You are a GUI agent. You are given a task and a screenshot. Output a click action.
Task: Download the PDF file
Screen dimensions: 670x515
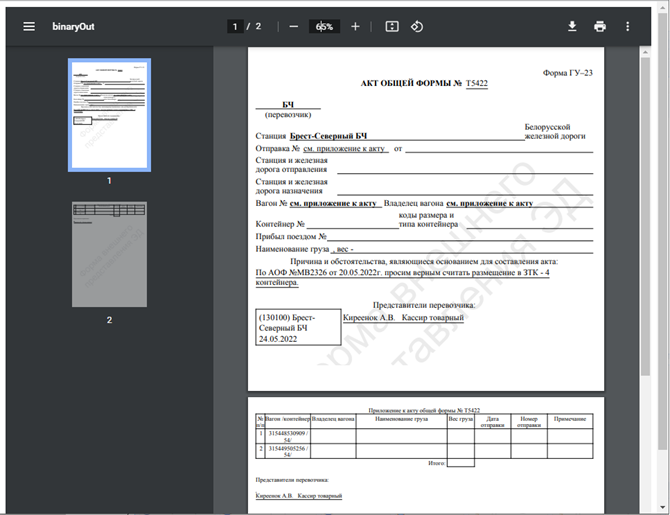tap(572, 26)
